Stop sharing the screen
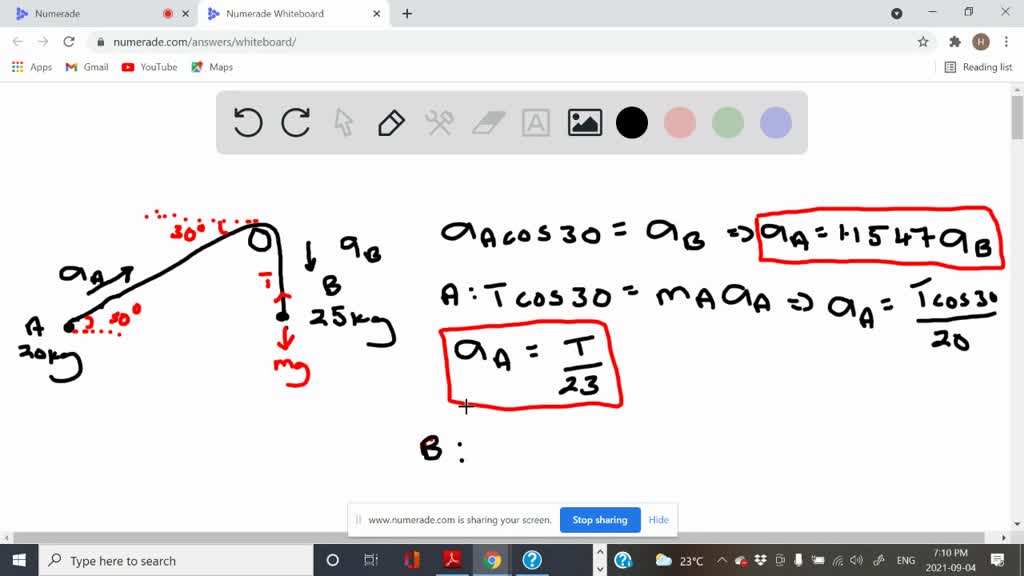 (600, 520)
